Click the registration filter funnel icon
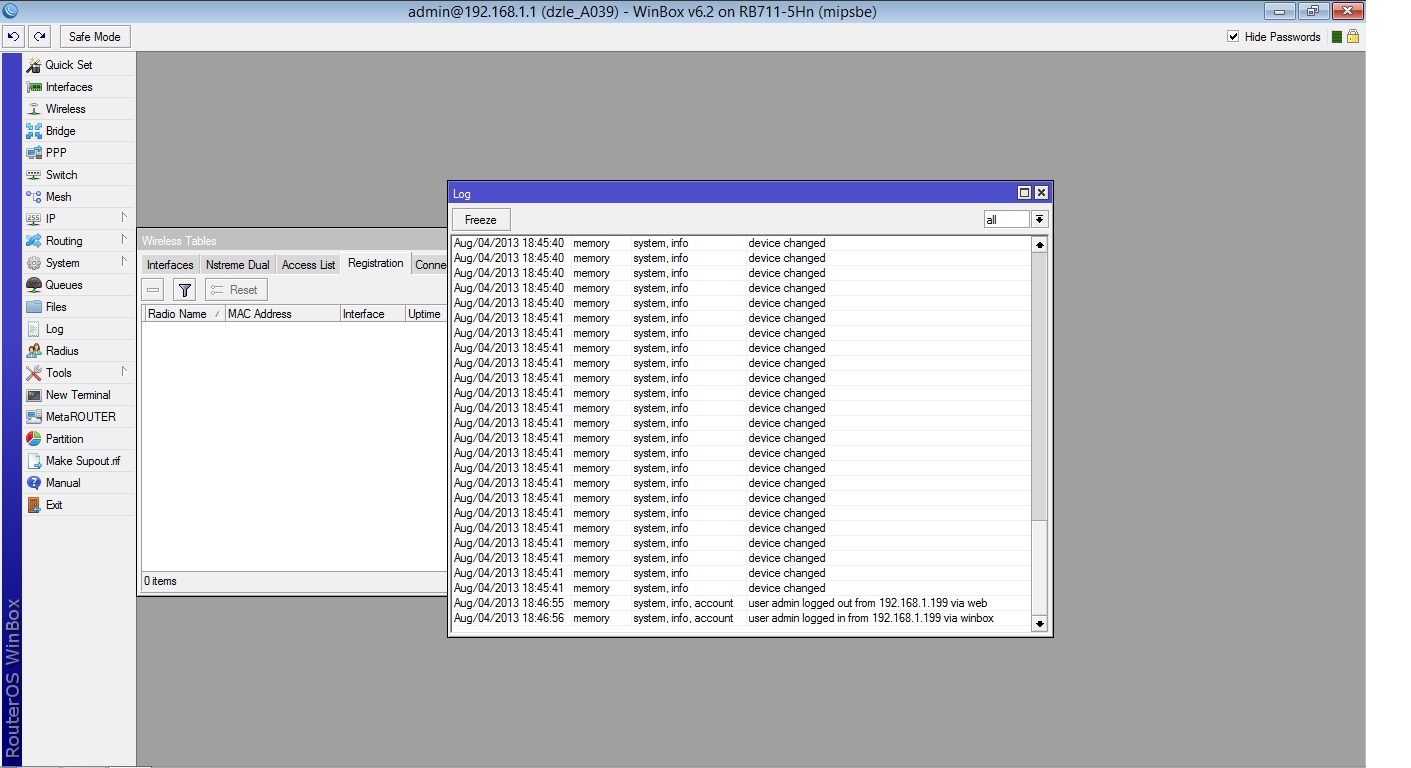Image resolution: width=1411 pixels, height=768 pixels. 184,289
